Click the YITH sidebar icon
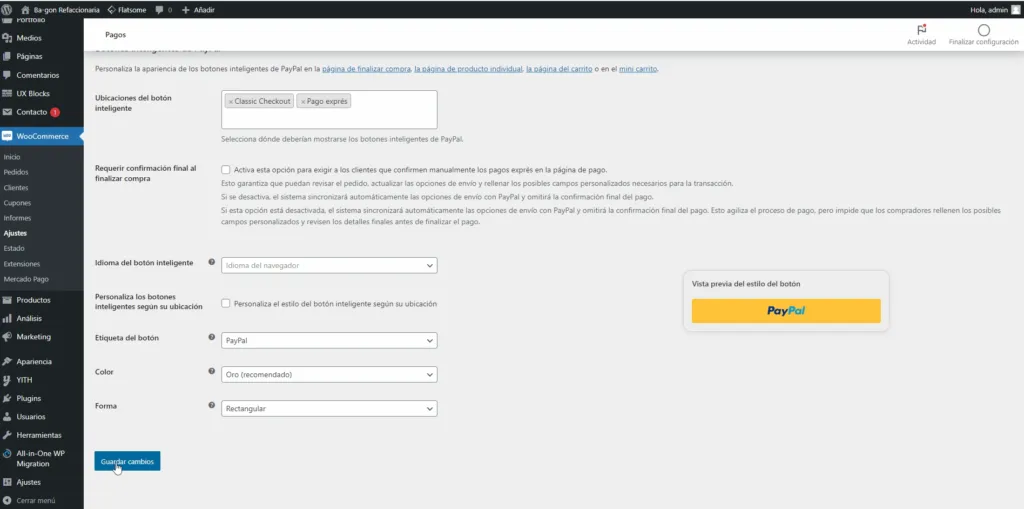 tap(7, 380)
